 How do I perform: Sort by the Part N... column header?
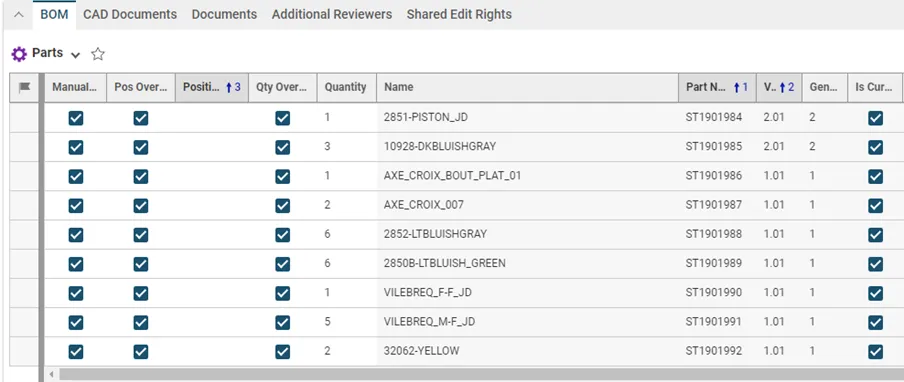pos(717,88)
